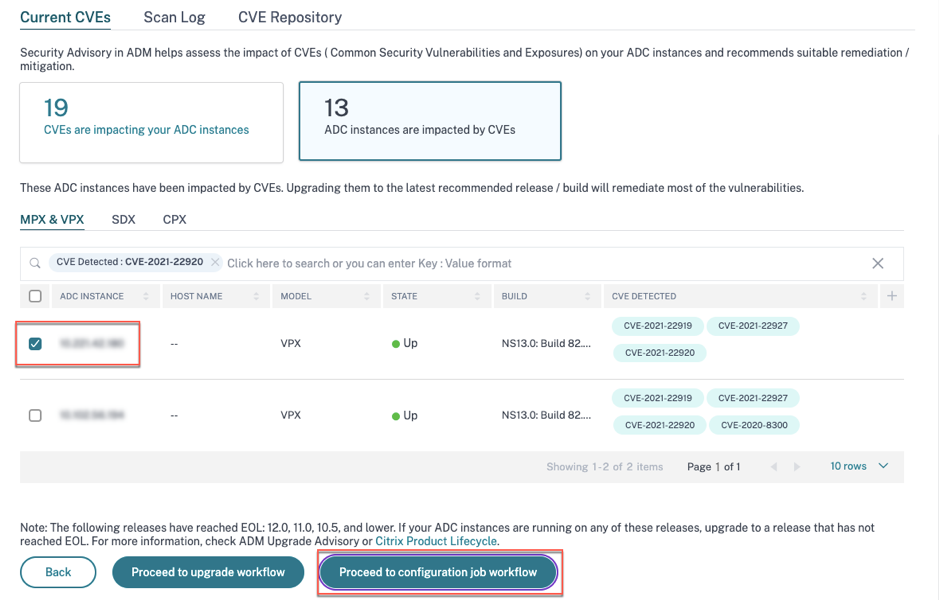The height and width of the screenshot is (600, 939).
Task: Select the SDX tab
Action: click(123, 219)
